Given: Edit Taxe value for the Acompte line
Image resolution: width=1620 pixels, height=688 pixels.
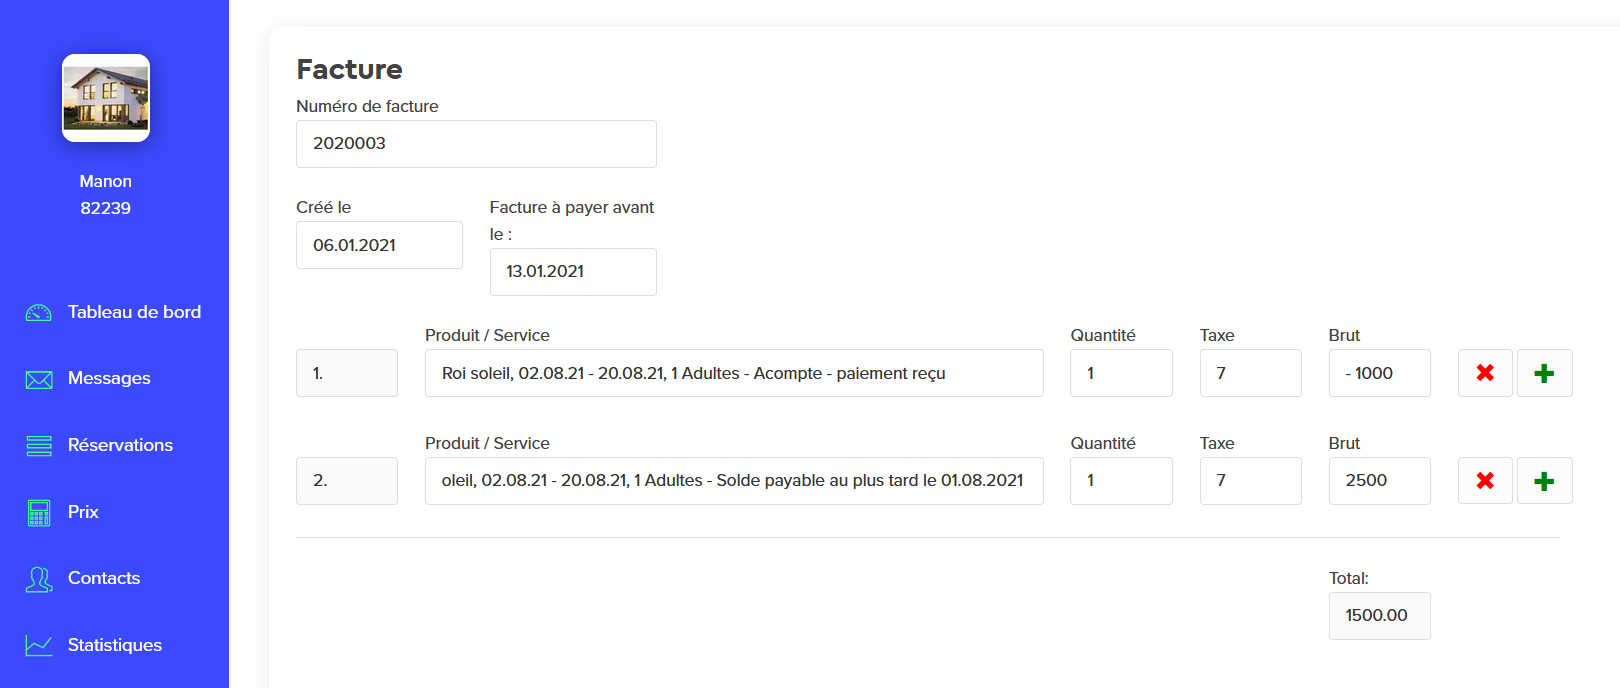Looking at the screenshot, I should 1251,373.
